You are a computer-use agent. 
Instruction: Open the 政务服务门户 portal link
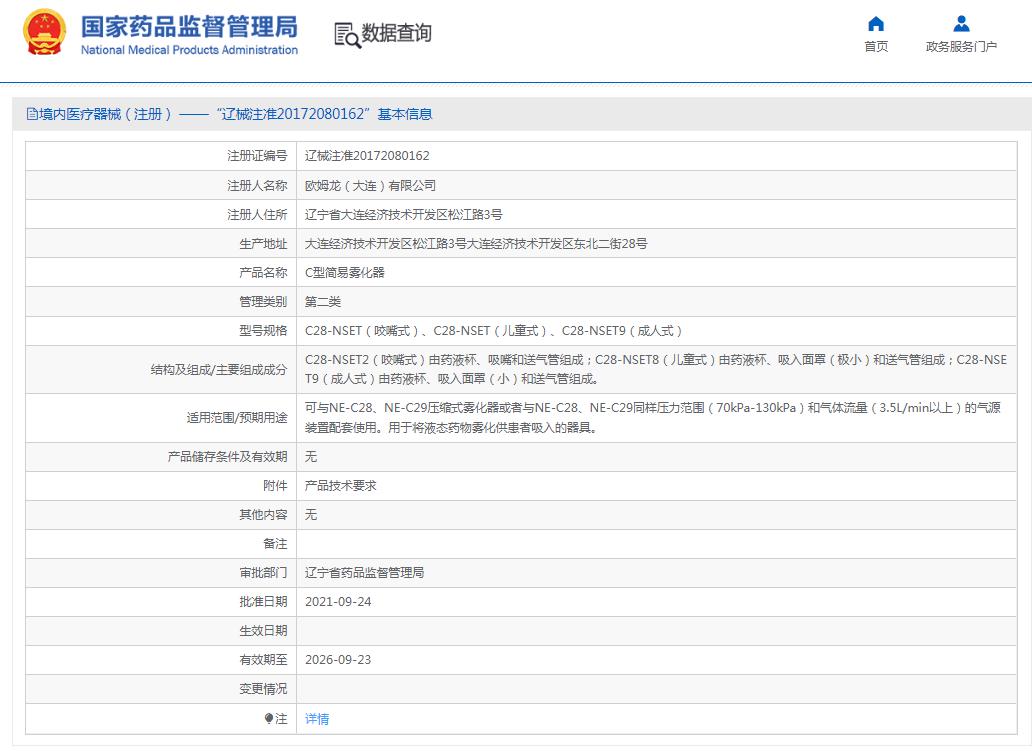pyautogui.click(x=960, y=47)
